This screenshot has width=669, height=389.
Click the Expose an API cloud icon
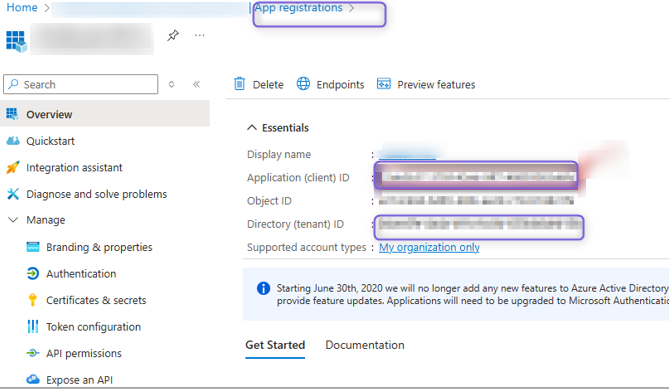tap(33, 379)
